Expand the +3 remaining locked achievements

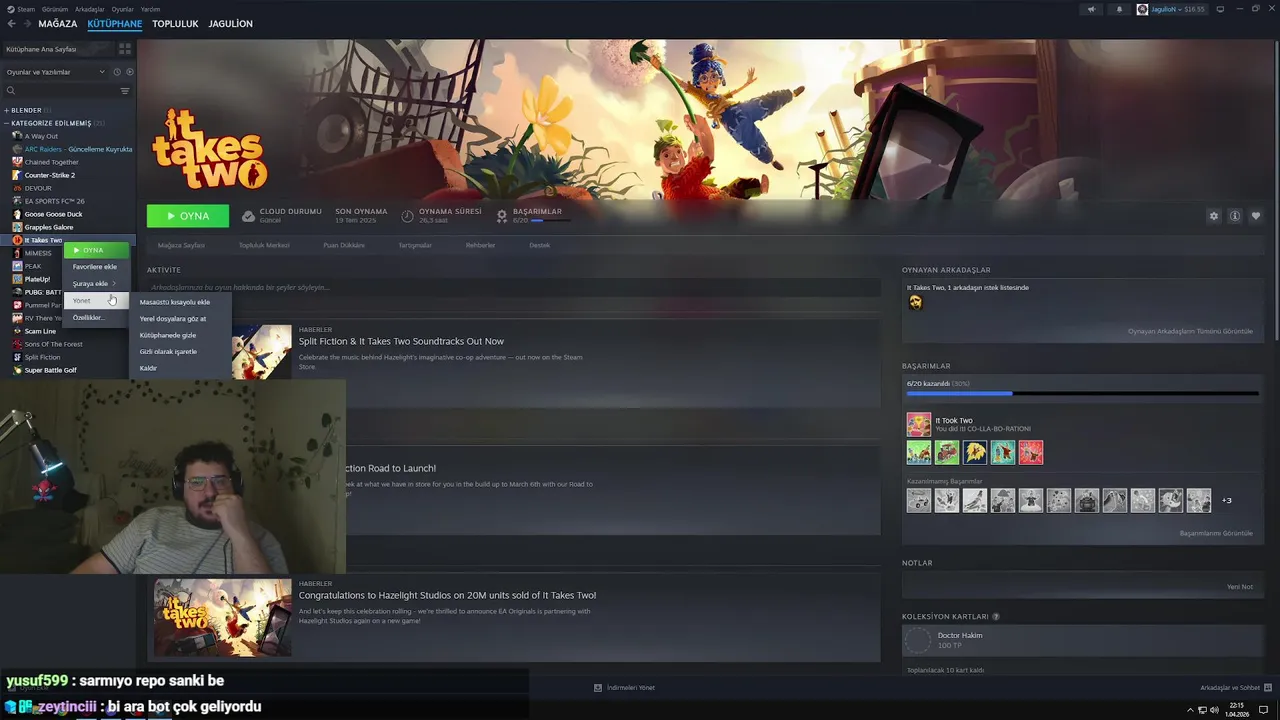pos(1227,500)
